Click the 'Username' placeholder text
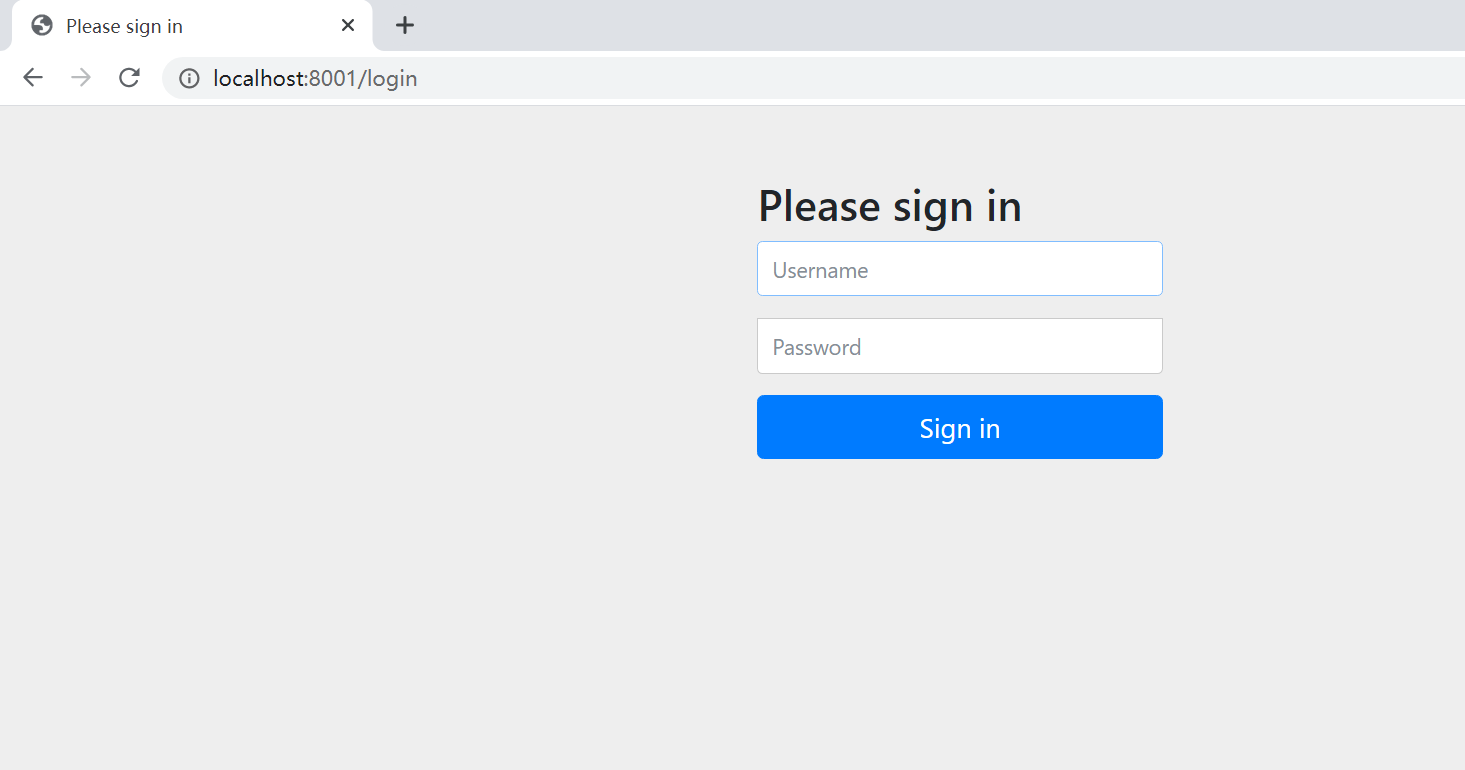This screenshot has width=1465, height=770. click(820, 270)
